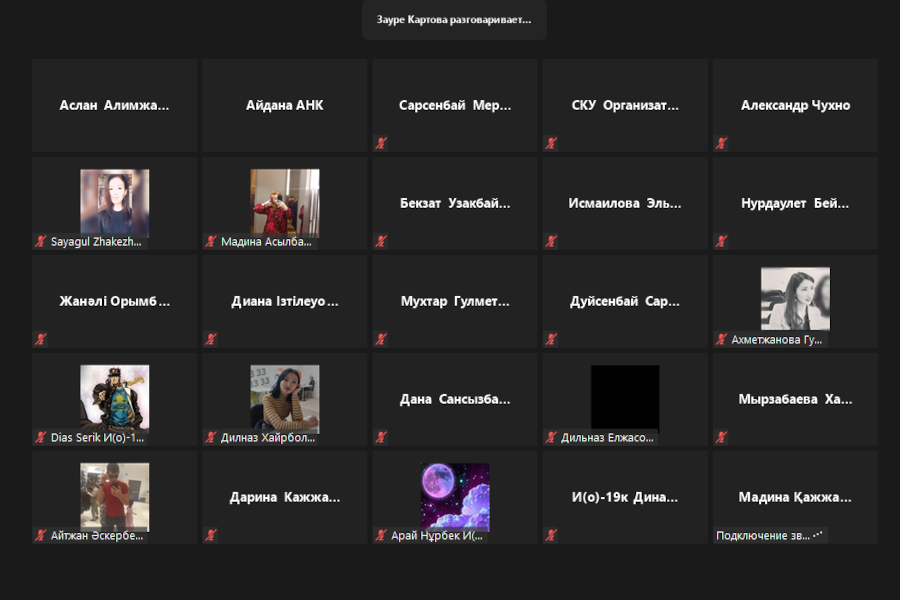
Task: Click muted mic icon on Александр Чухно tile
Action: pos(721,144)
